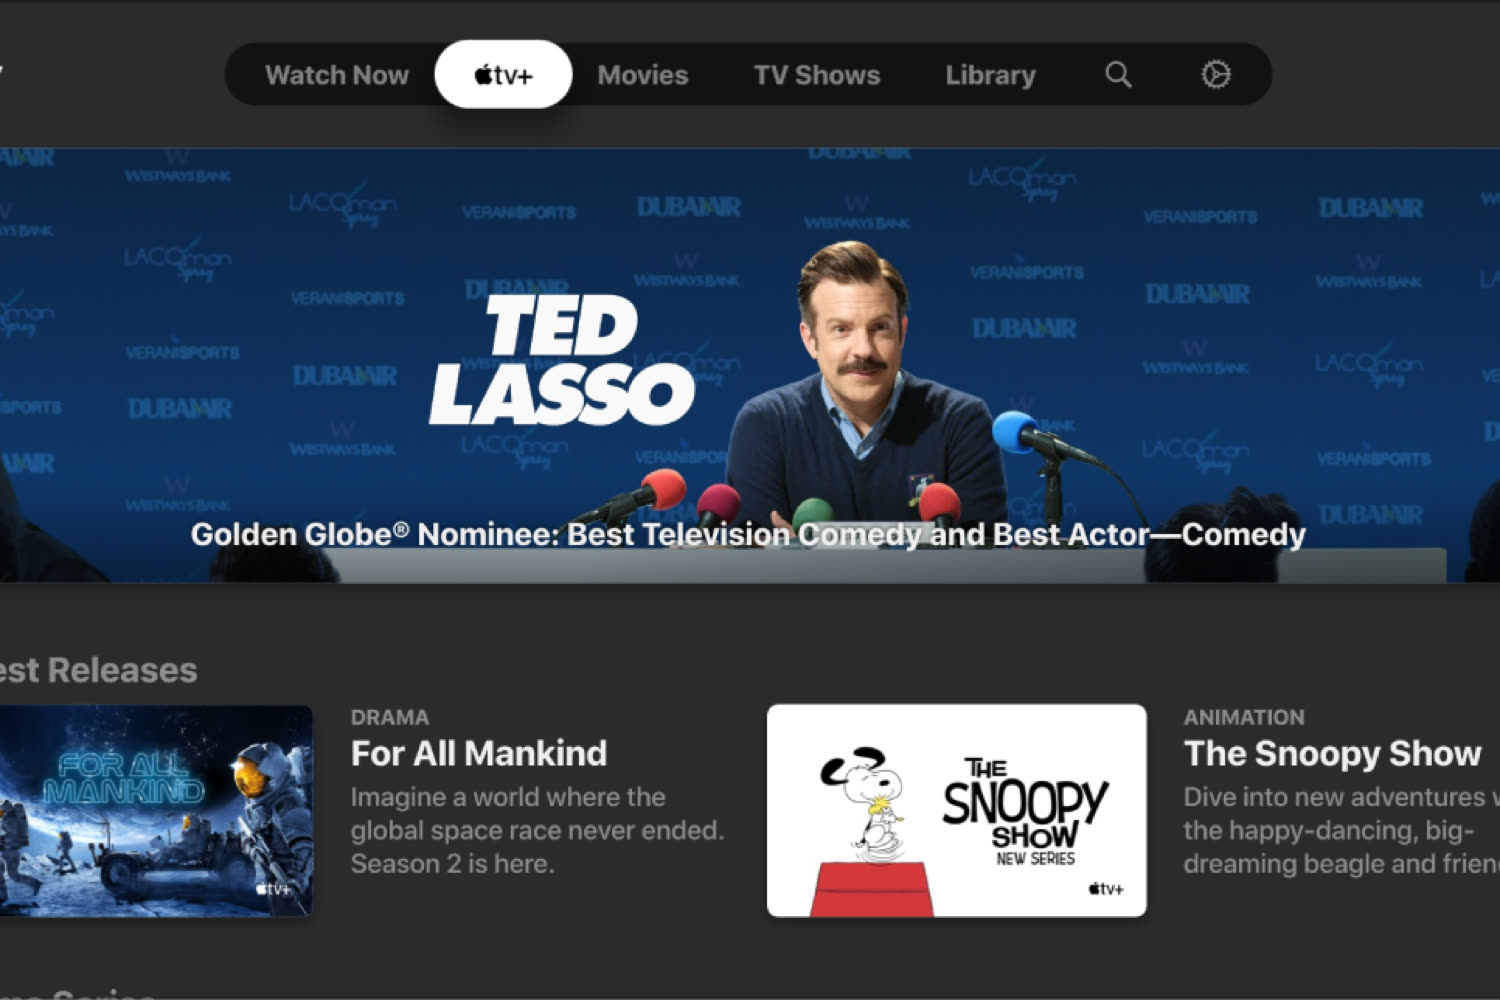The image size is (1500, 1000).
Task: Click the Latest Releases section heading
Action: point(99,670)
